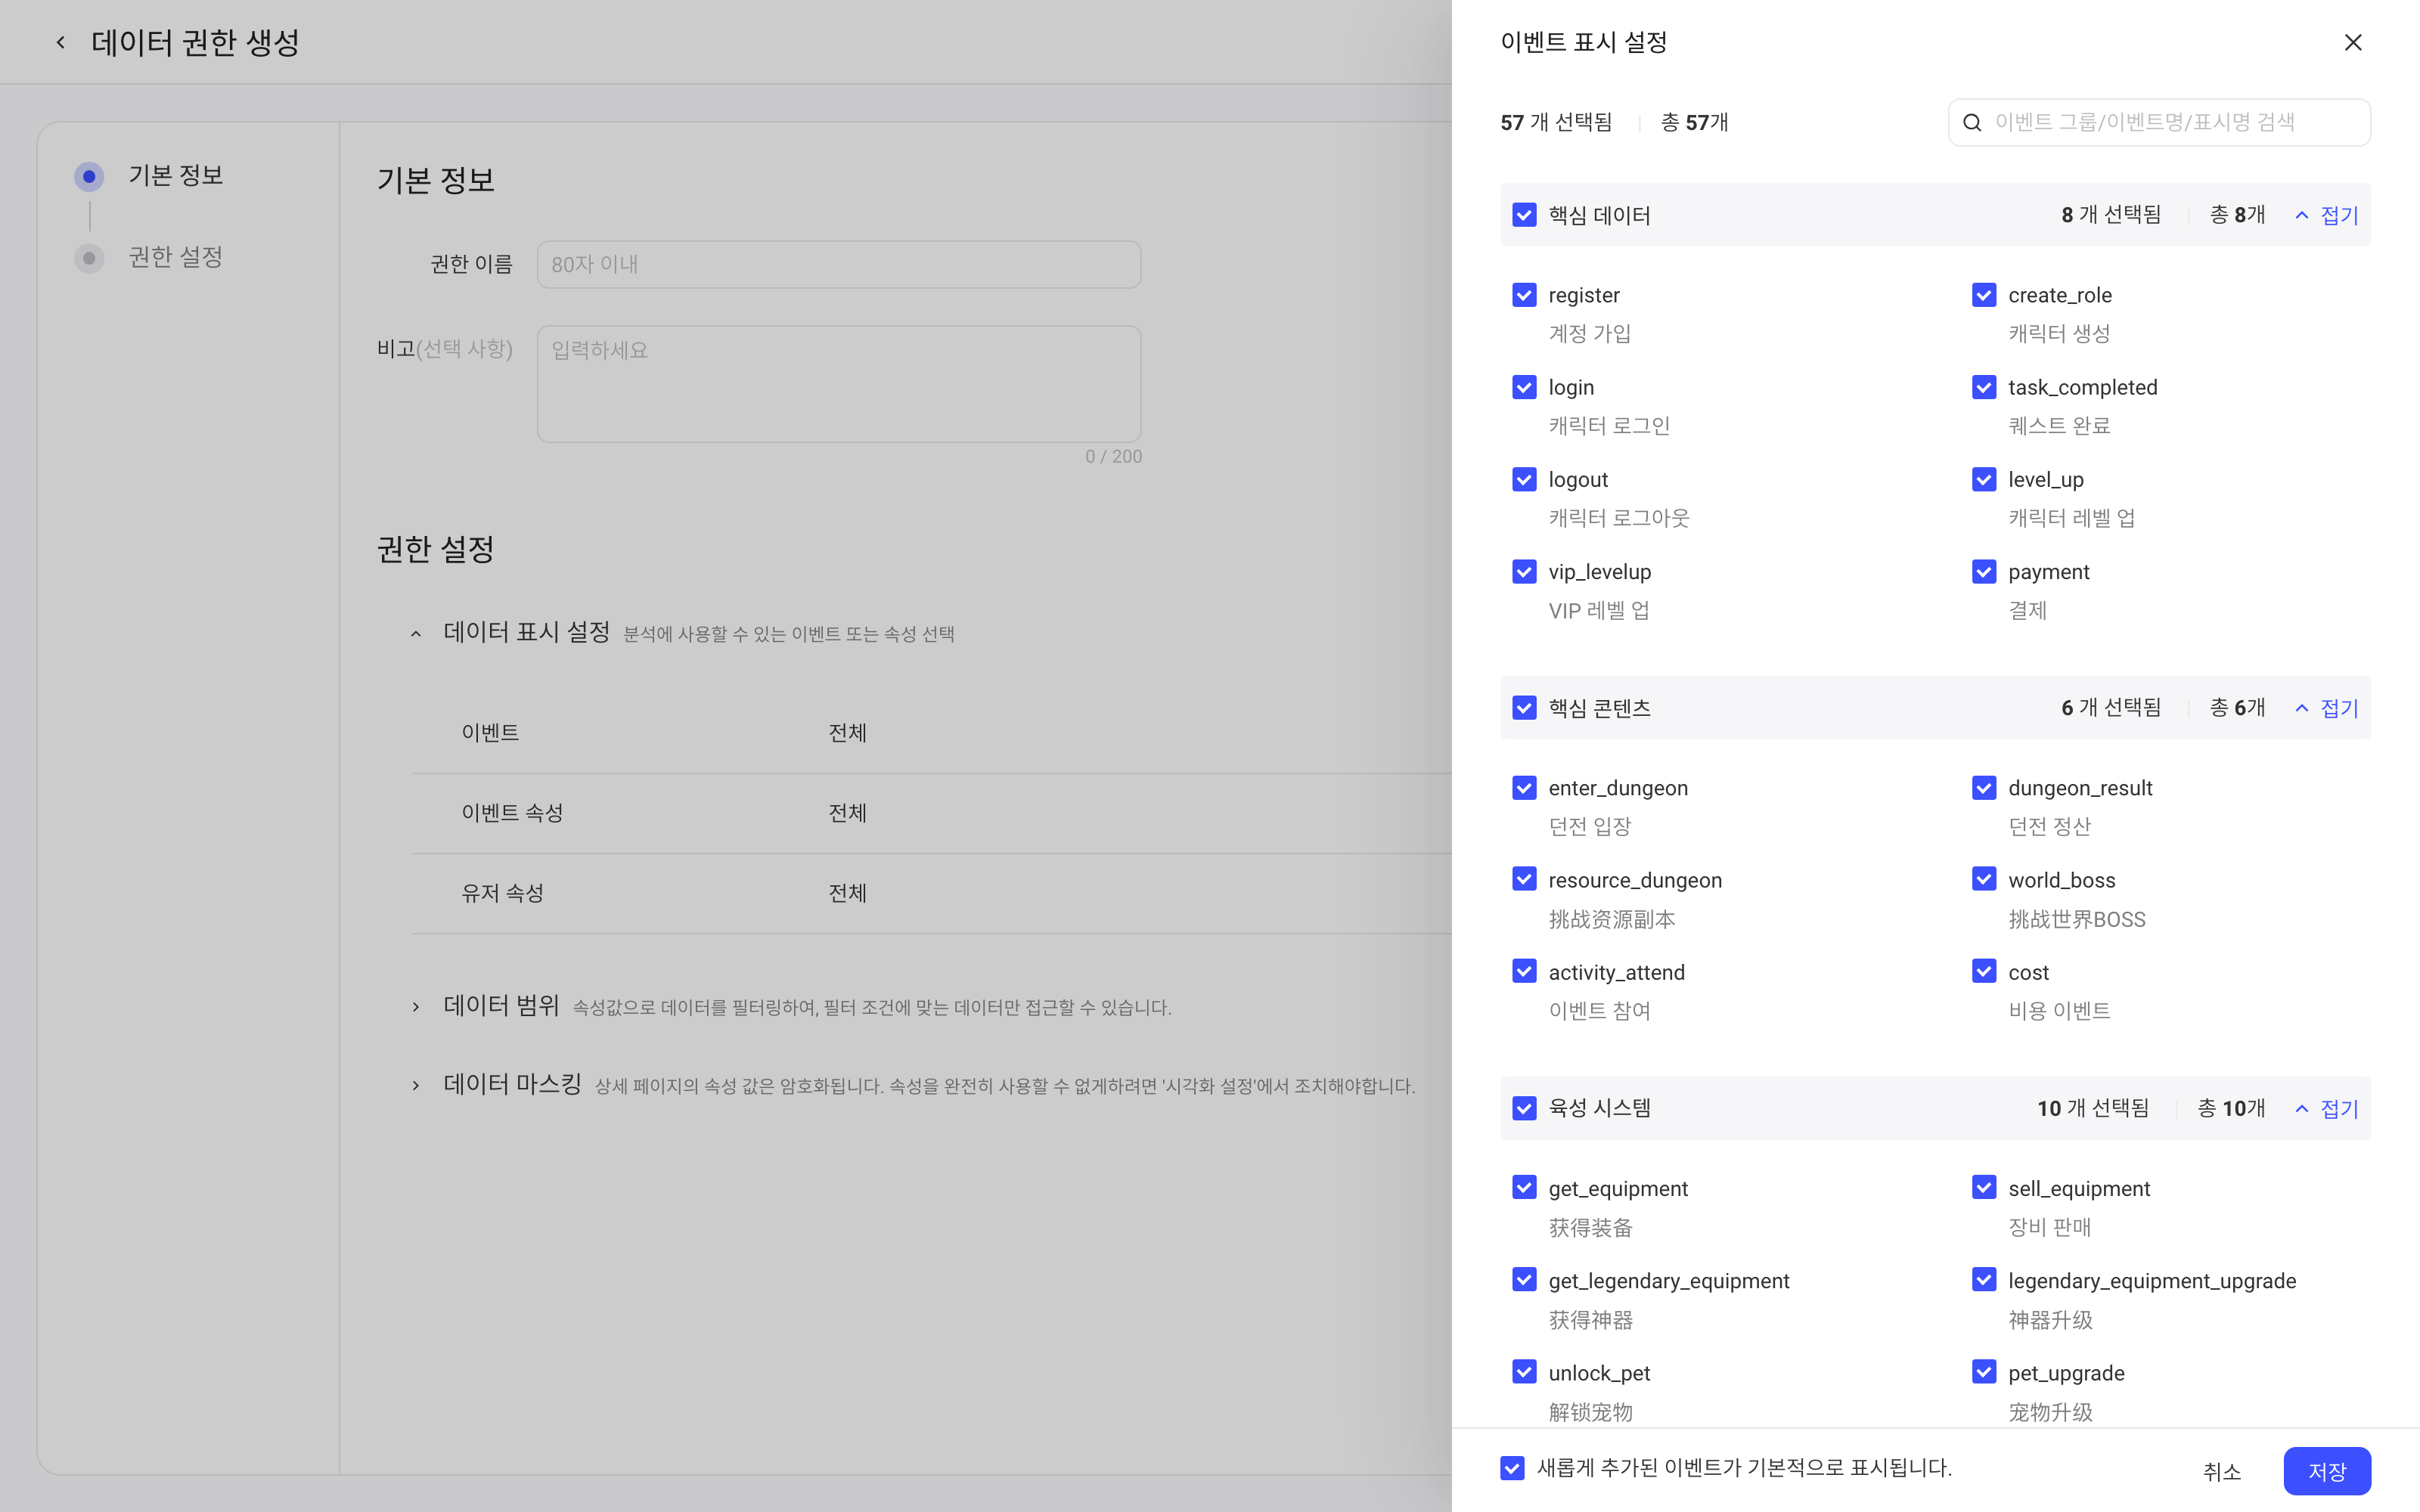This screenshot has height=1512, width=2420.
Task: Collapse the 핵심 콘텐츠 group chevron
Action: click(x=2302, y=708)
